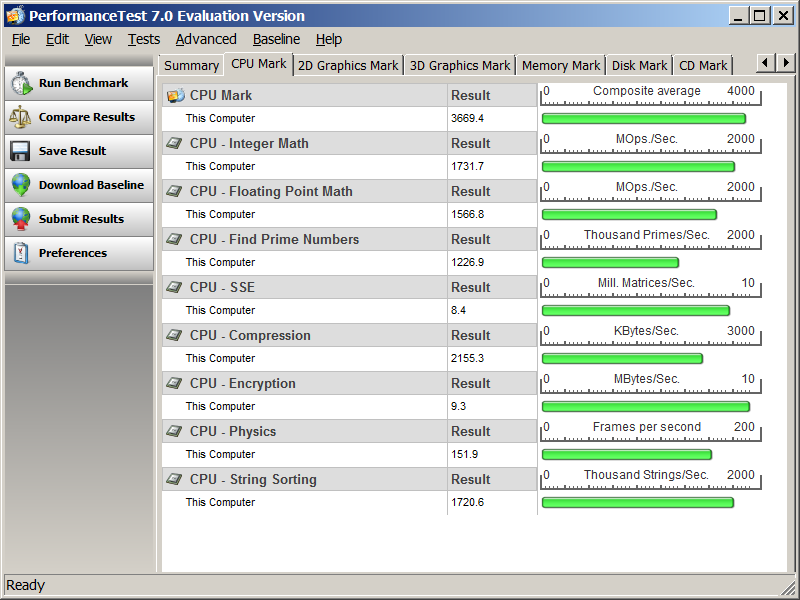800x600 pixels.
Task: Click the chip icon beside CPU - SSE
Action: pyautogui.click(x=174, y=287)
